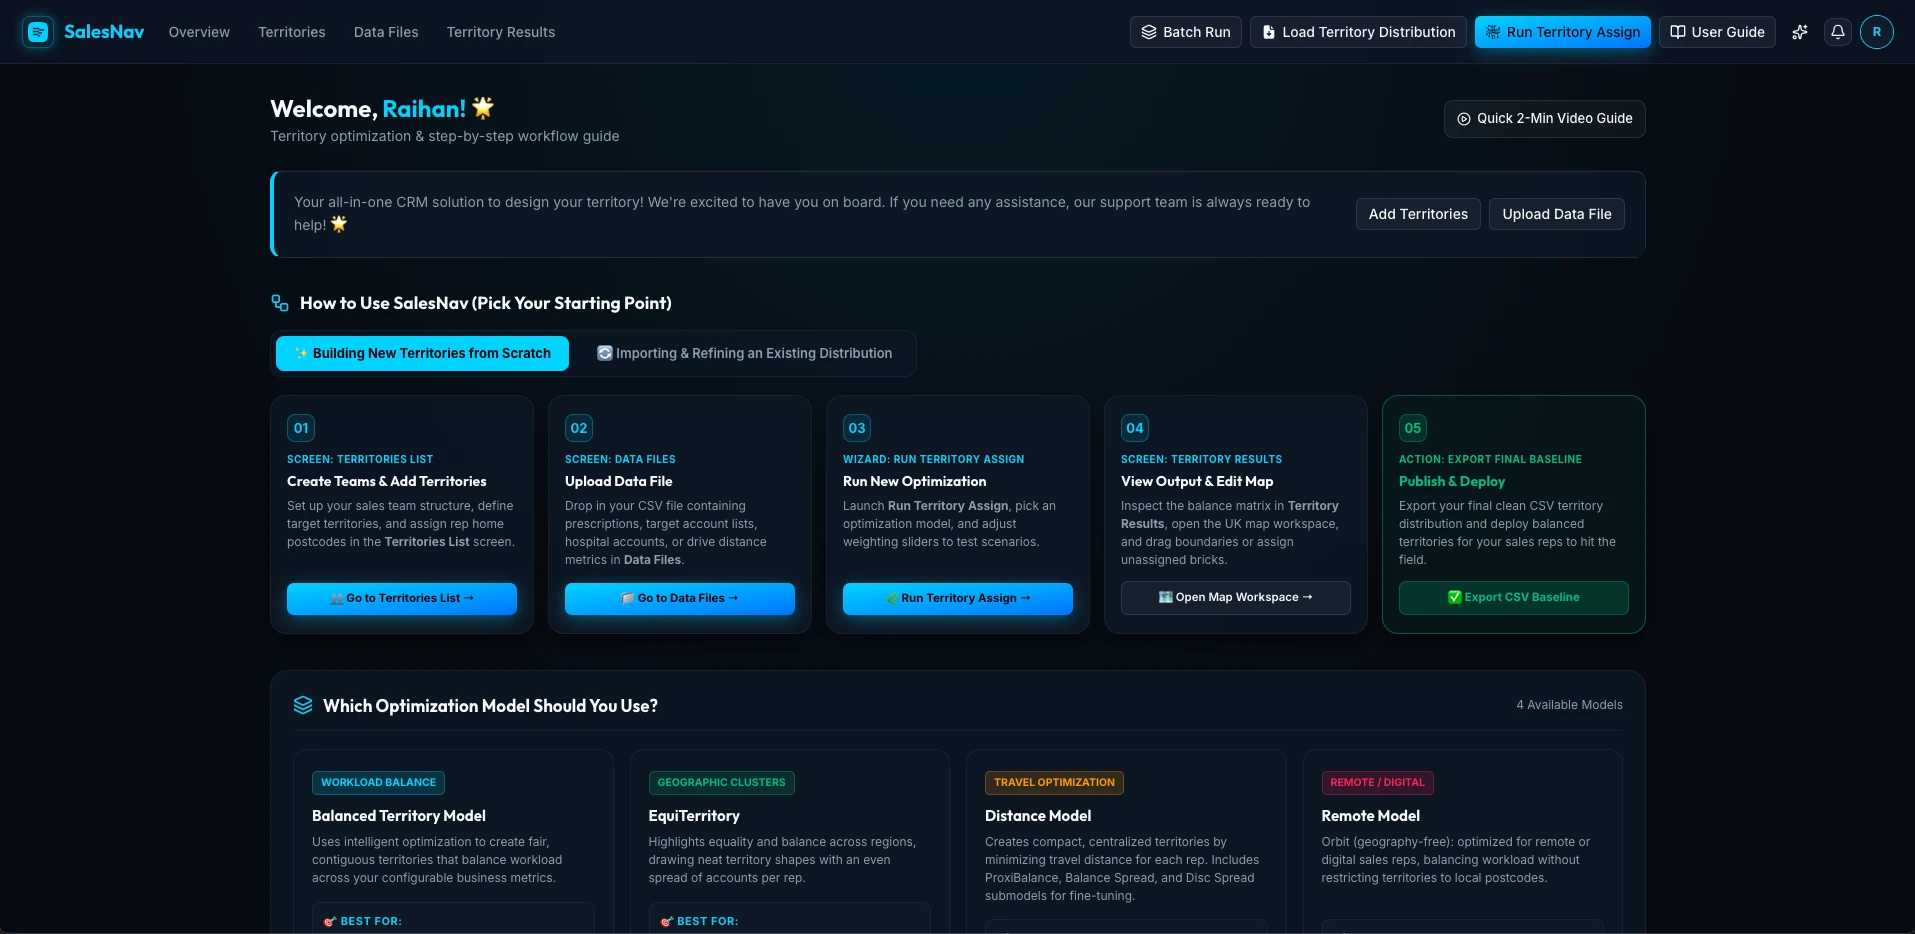This screenshot has height=934, width=1915.
Task: Click Run Territory Assign button in step 03
Action: 958,598
